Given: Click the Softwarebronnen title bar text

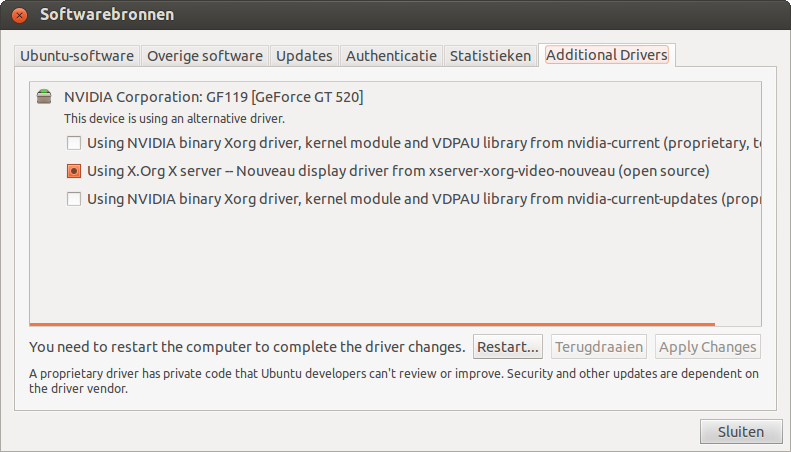Looking at the screenshot, I should click(x=107, y=15).
